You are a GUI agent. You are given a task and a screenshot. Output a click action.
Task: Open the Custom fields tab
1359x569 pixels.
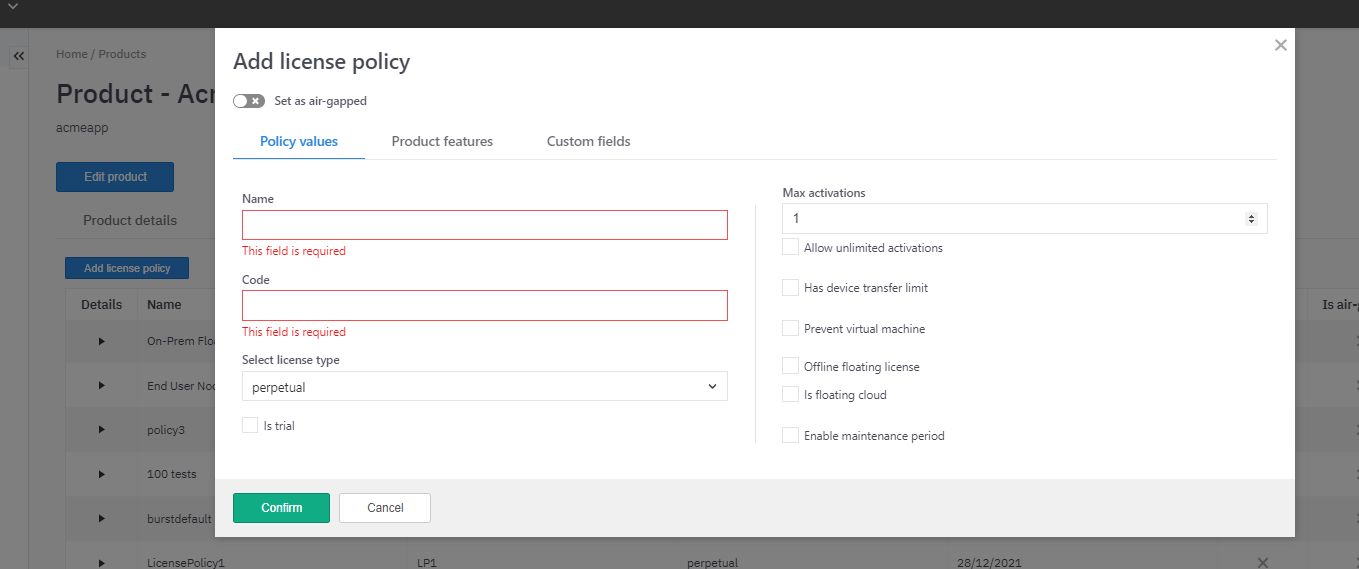588,141
